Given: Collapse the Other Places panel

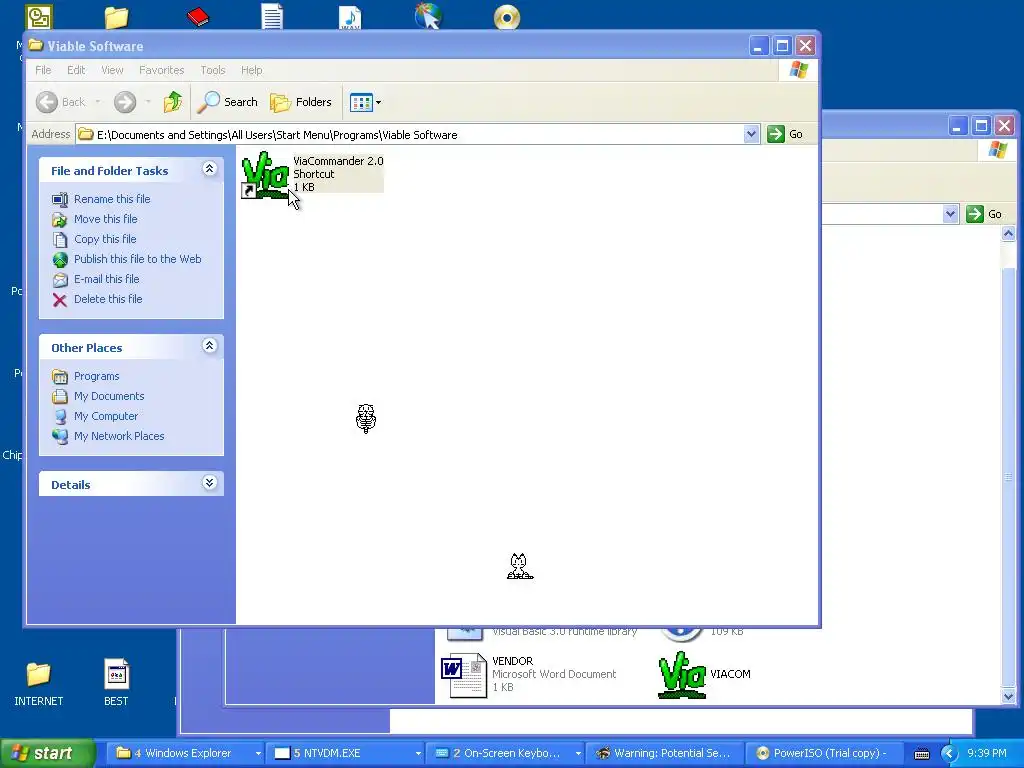Looking at the screenshot, I should pos(209,346).
